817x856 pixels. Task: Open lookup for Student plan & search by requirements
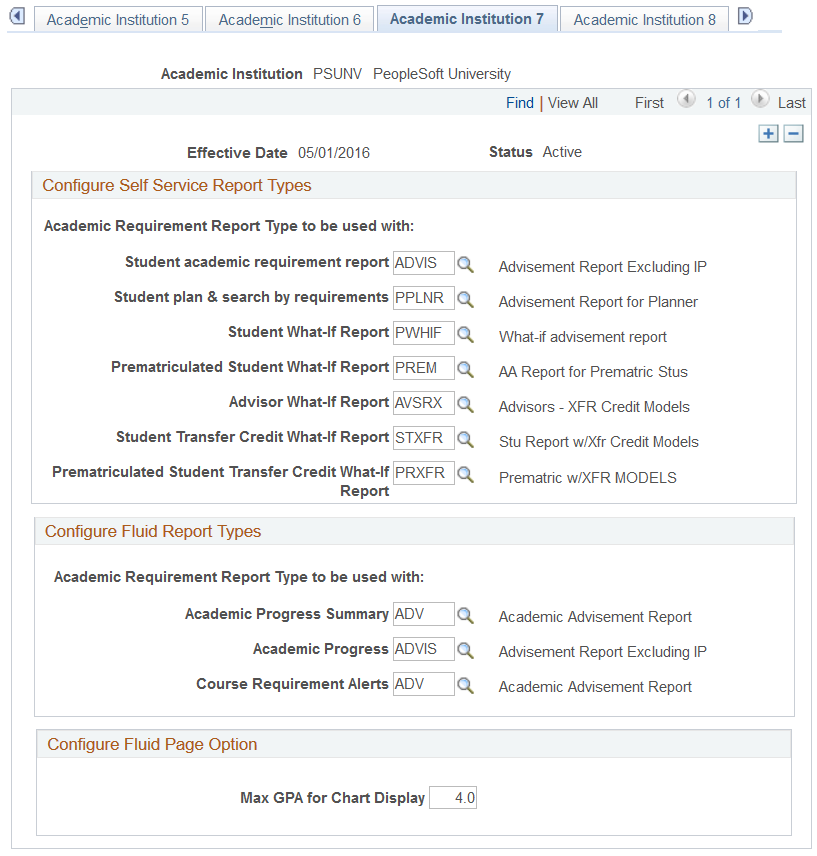coord(465,298)
